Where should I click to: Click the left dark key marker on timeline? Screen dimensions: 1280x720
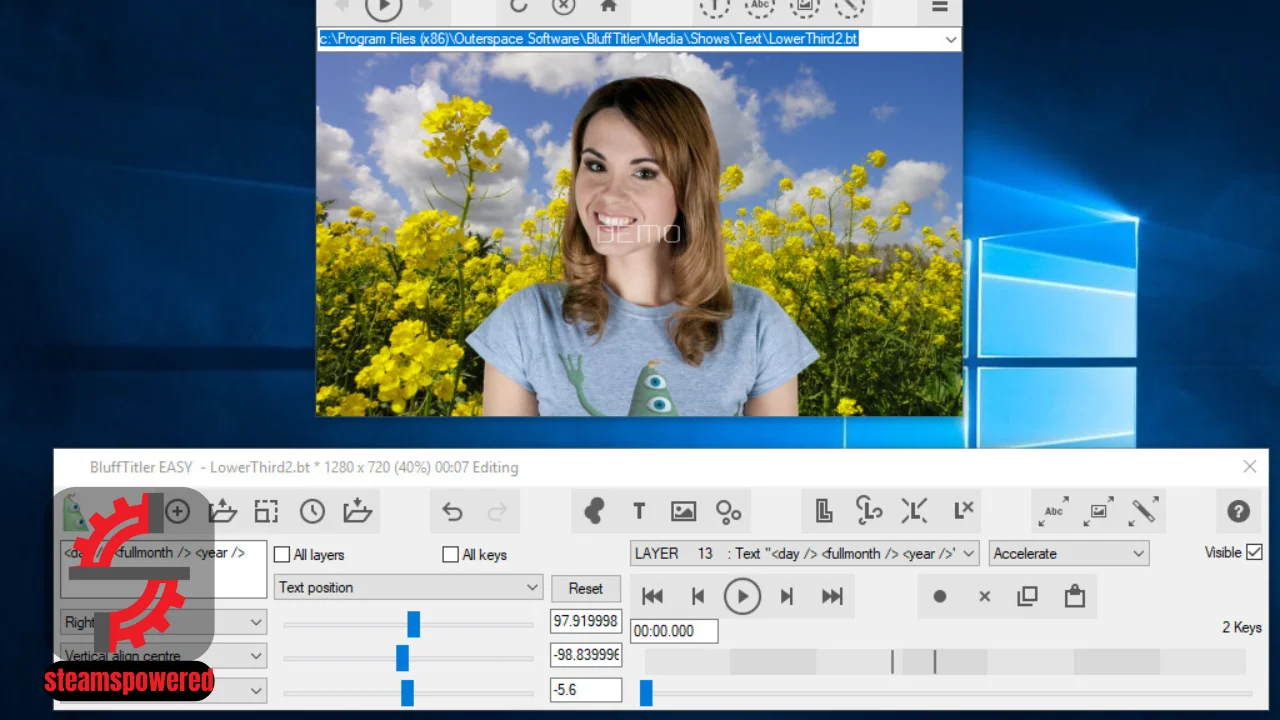point(892,660)
